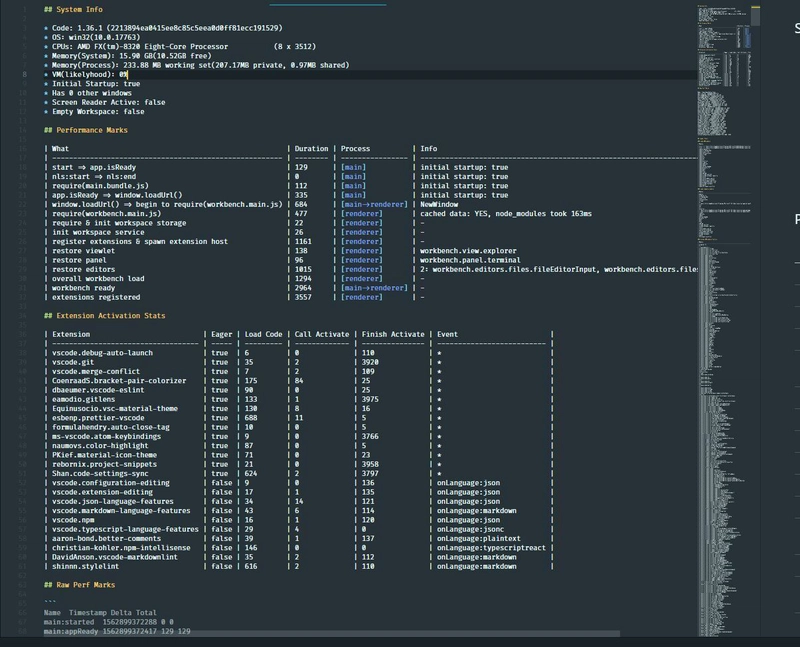800x647 pixels.
Task: Click 'workbench.view.explorer' info cell
Action: [x=468, y=251]
